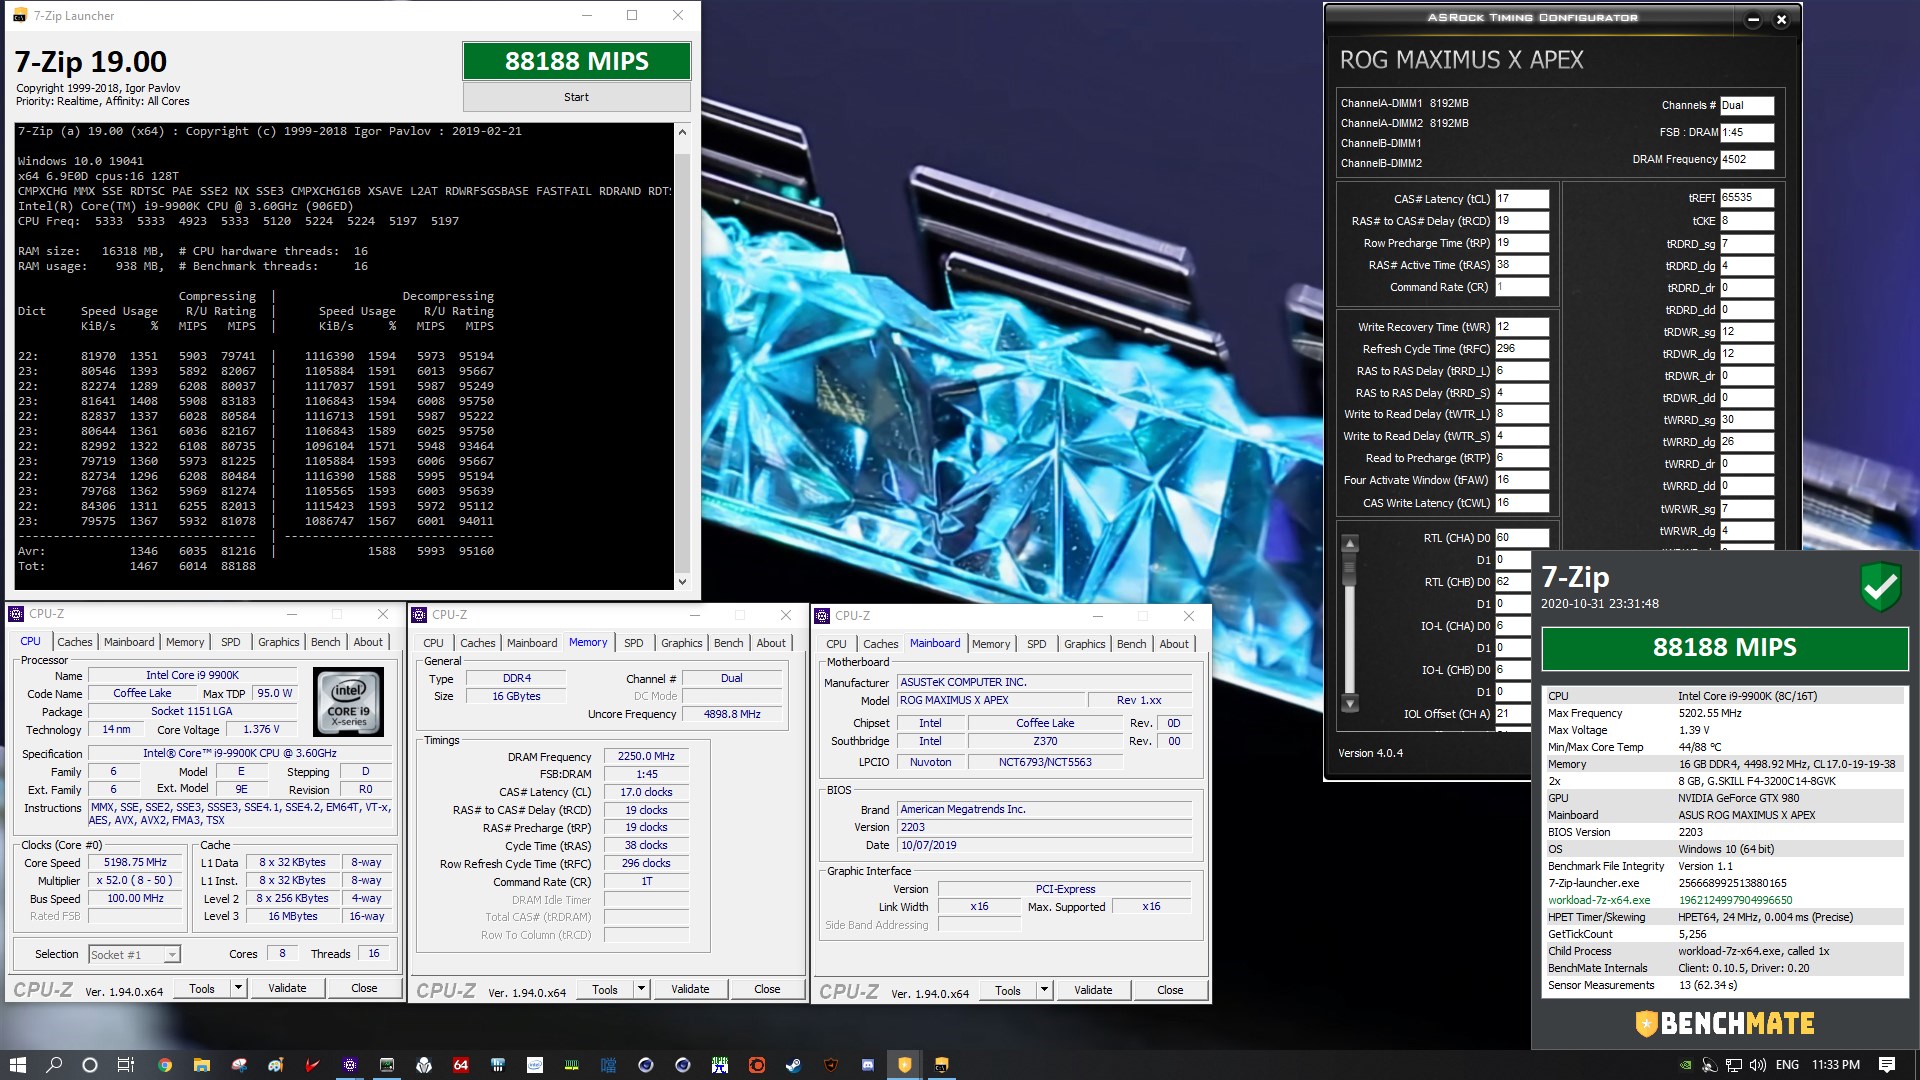Open network status tray icon
Screen dimensions: 1920x1080
point(1735,1065)
